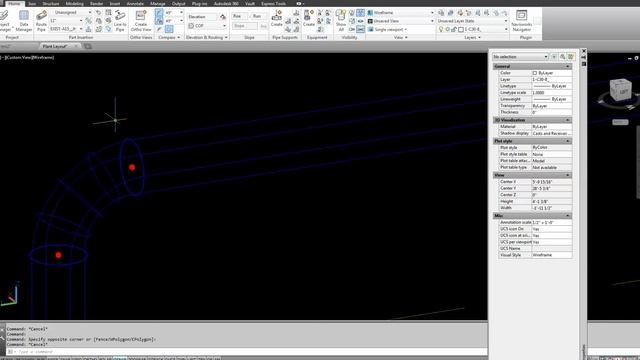Image resolution: width=640 pixels, height=360 pixels.
Task: Click the ViewCube in the viewport
Action: (620, 90)
